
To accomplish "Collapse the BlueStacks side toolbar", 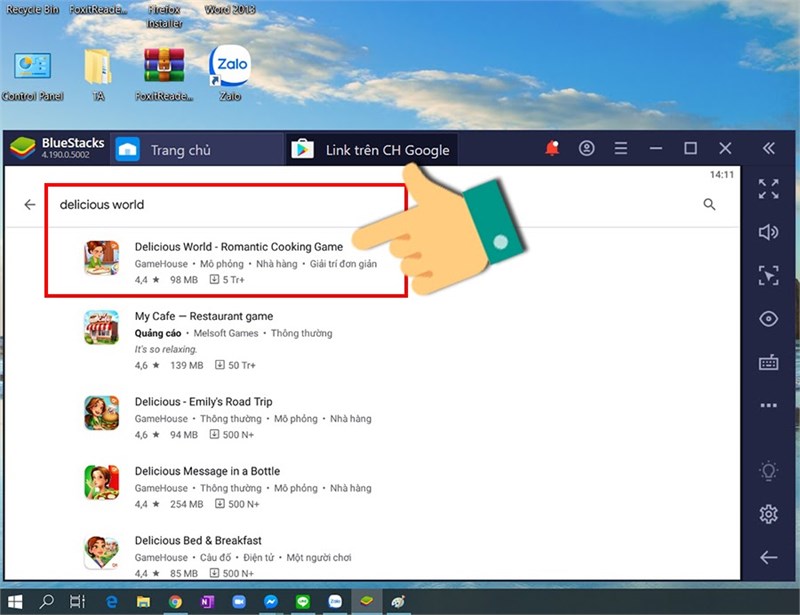I will coord(768,149).
